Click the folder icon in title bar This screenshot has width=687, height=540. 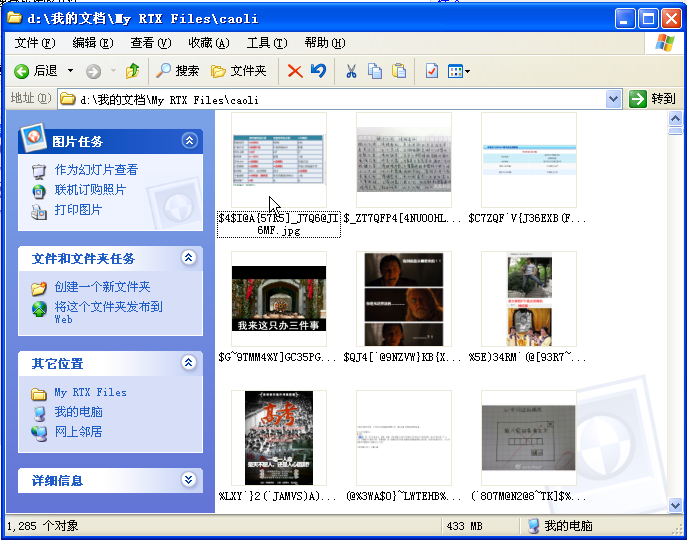coord(14,18)
